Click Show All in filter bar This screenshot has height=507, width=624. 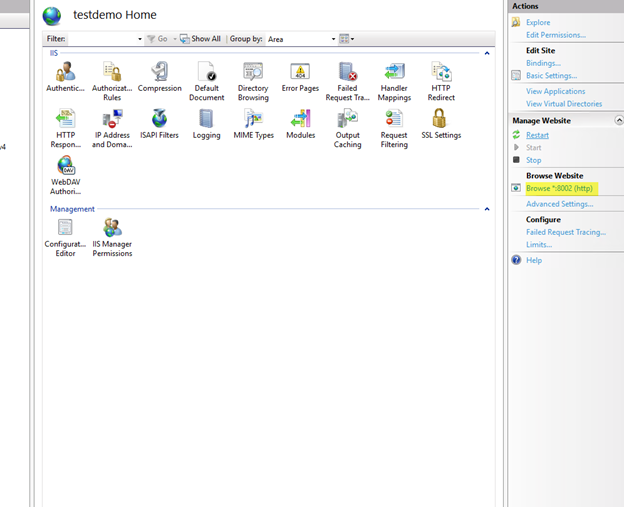tap(201, 39)
